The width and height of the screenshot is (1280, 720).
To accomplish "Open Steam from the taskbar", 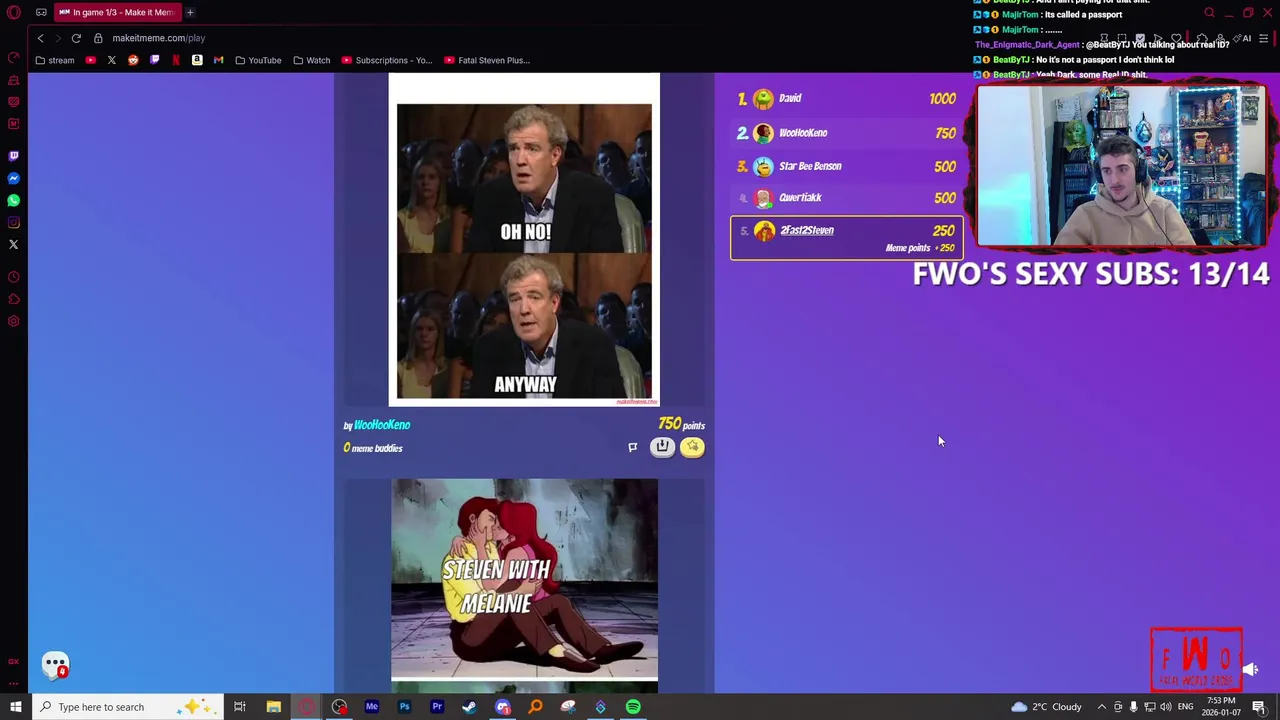I will pos(469,707).
